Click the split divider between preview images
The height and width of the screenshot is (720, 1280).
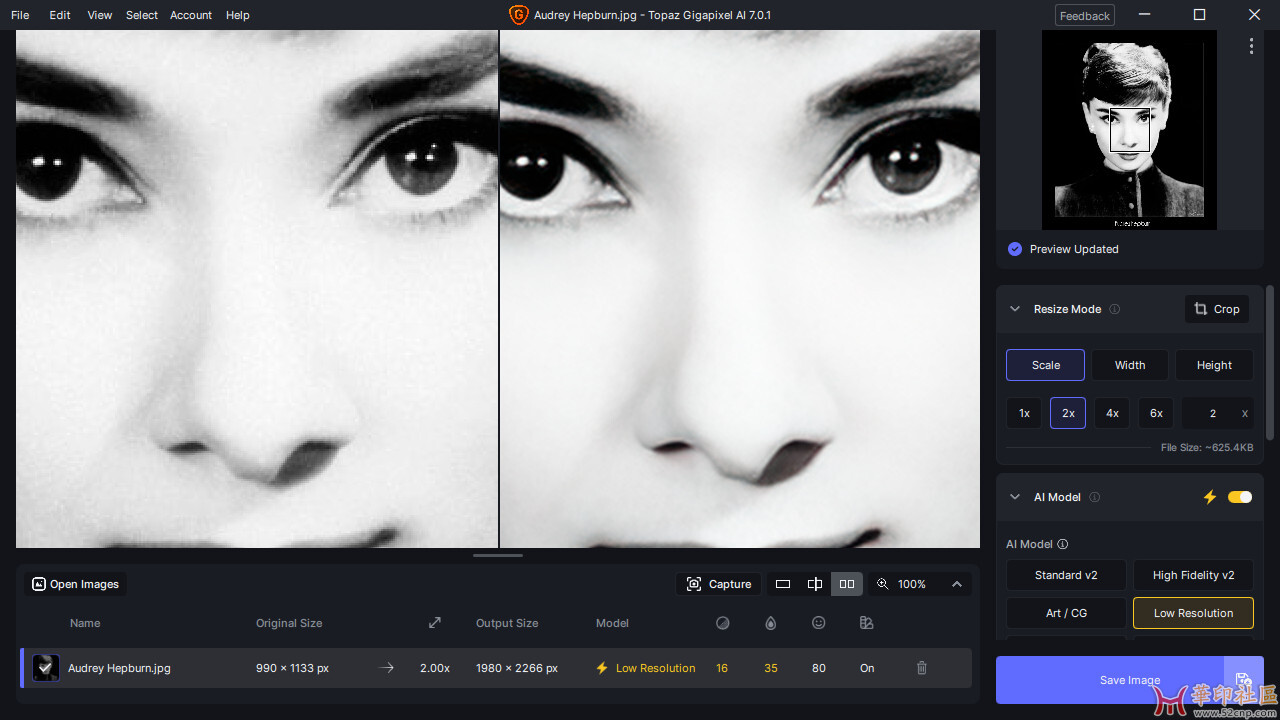[499, 289]
